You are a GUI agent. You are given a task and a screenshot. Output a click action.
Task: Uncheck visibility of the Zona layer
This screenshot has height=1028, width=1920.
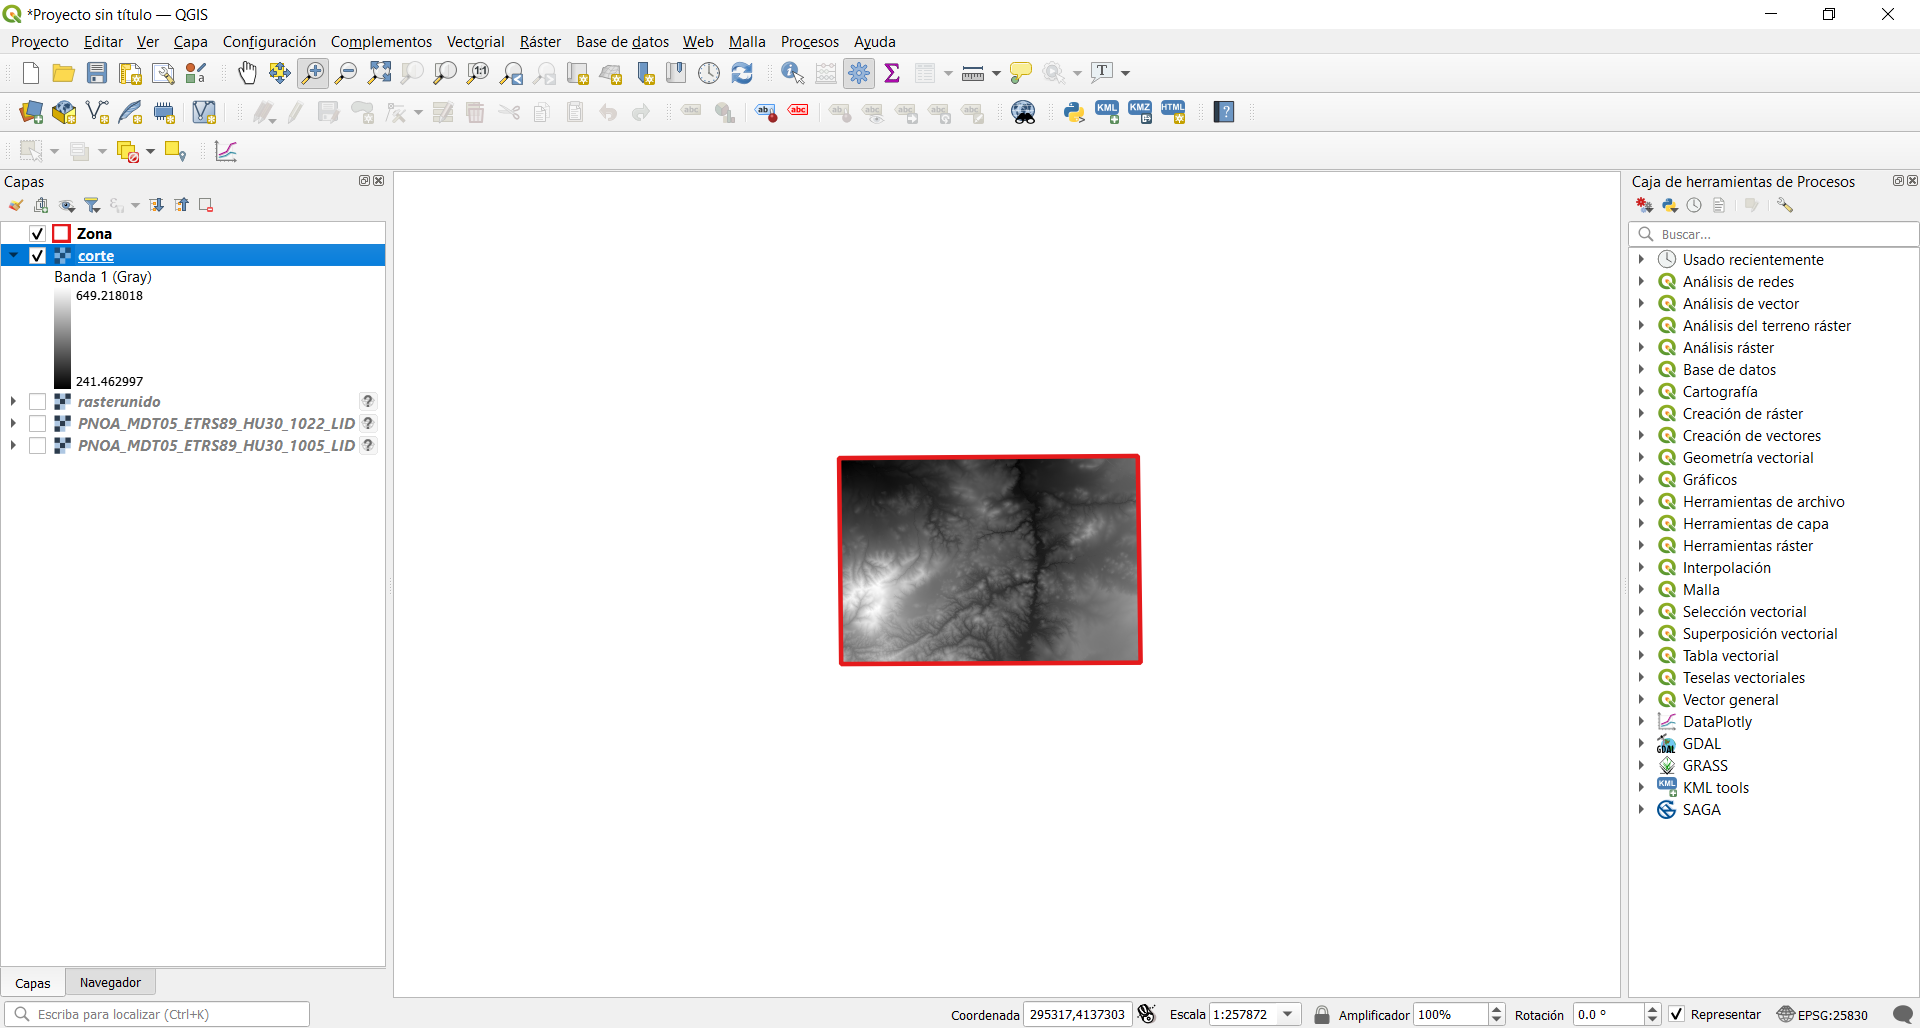coord(37,232)
